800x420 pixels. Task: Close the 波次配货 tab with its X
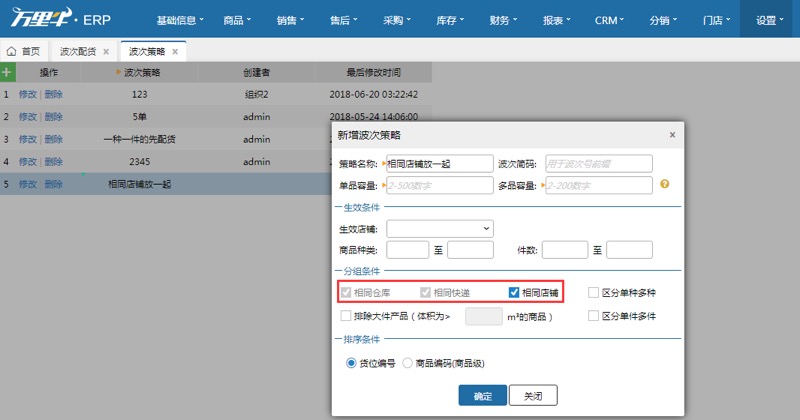(x=106, y=52)
